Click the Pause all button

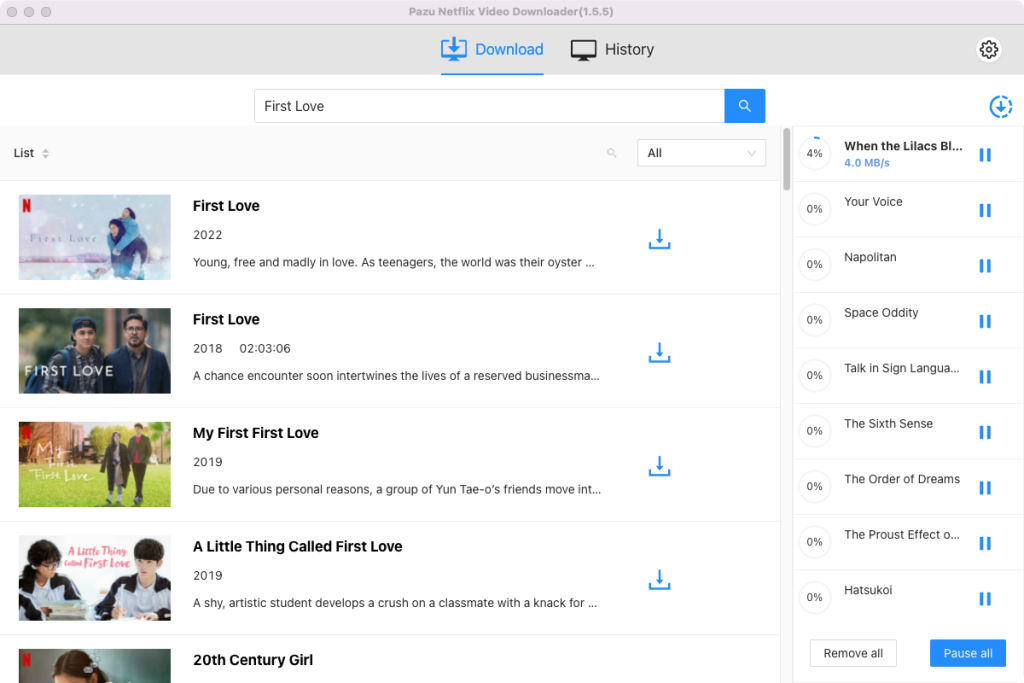pos(968,653)
